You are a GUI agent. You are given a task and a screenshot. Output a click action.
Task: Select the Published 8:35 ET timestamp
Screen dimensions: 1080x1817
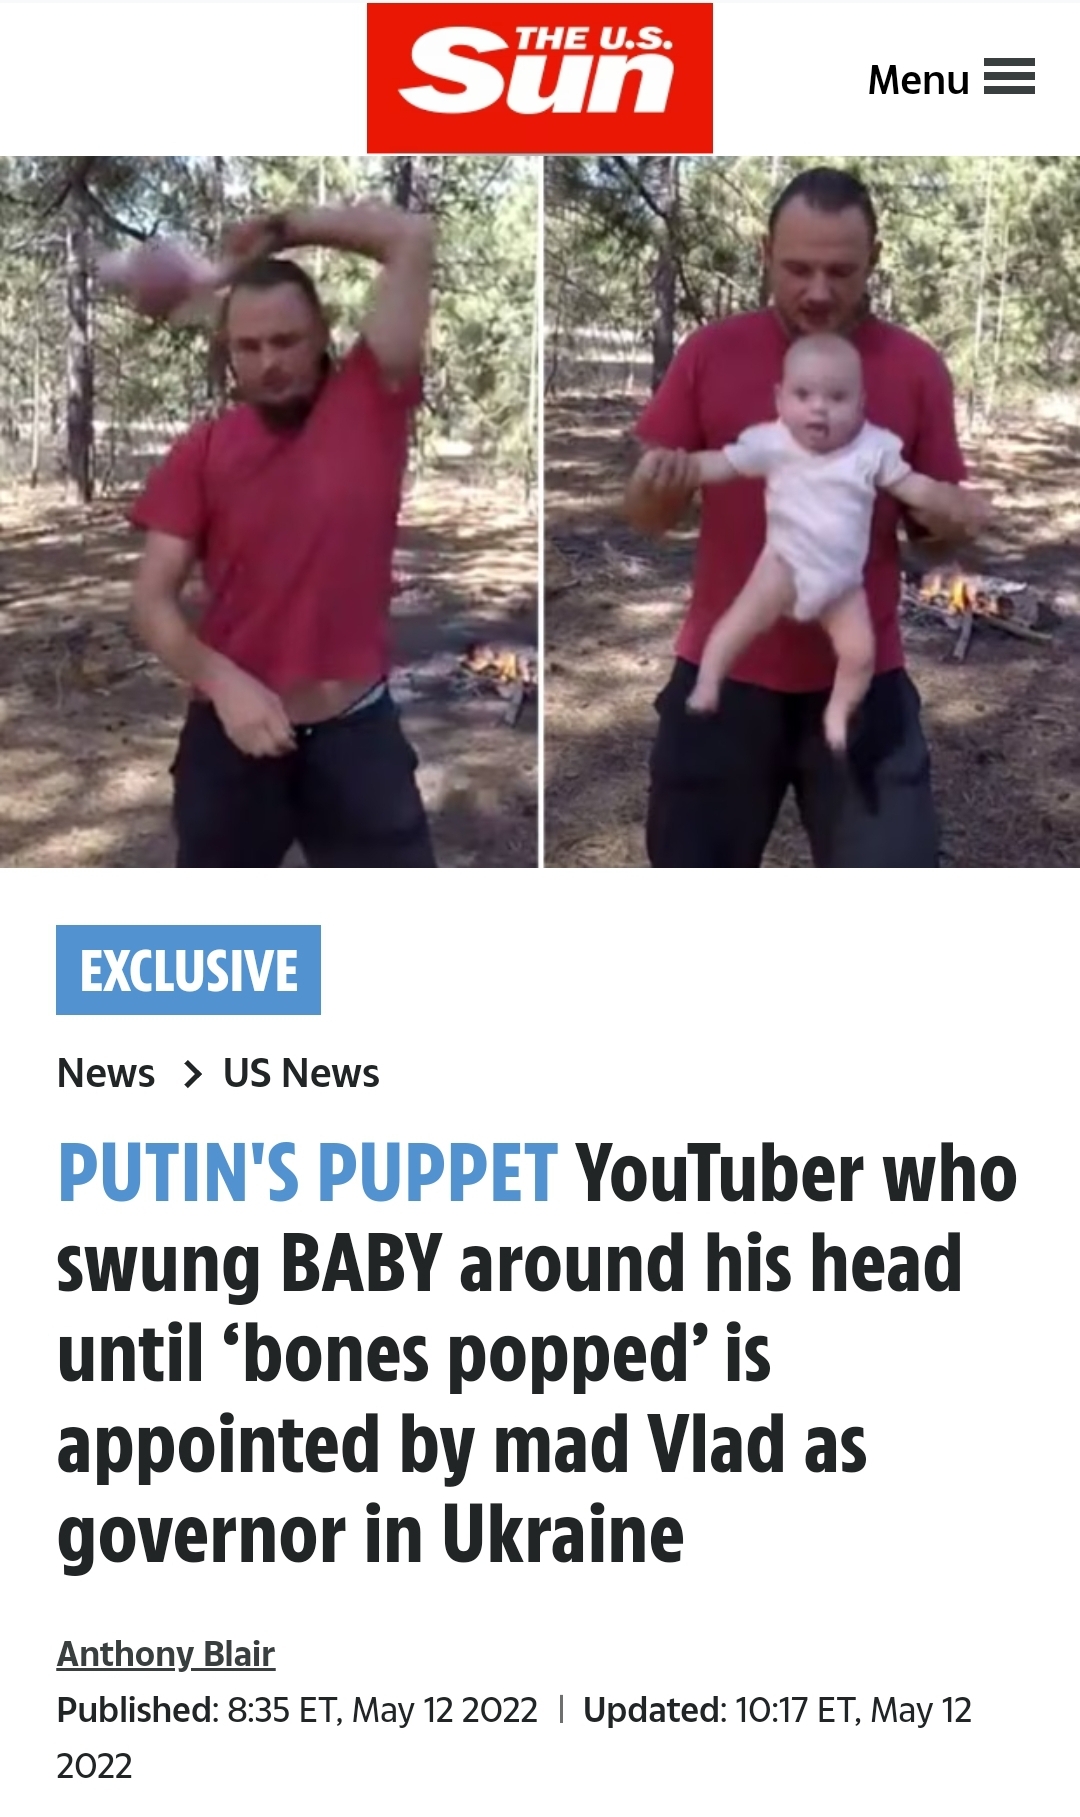click(x=297, y=1710)
